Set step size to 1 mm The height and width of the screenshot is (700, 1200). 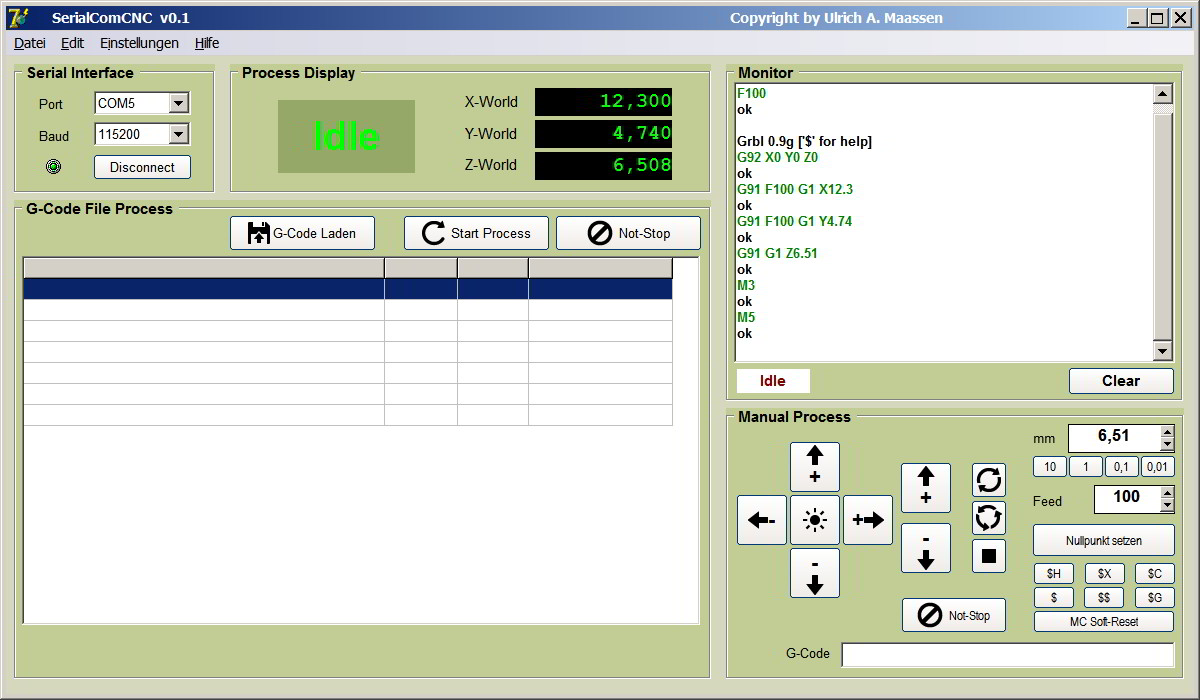coord(1086,467)
